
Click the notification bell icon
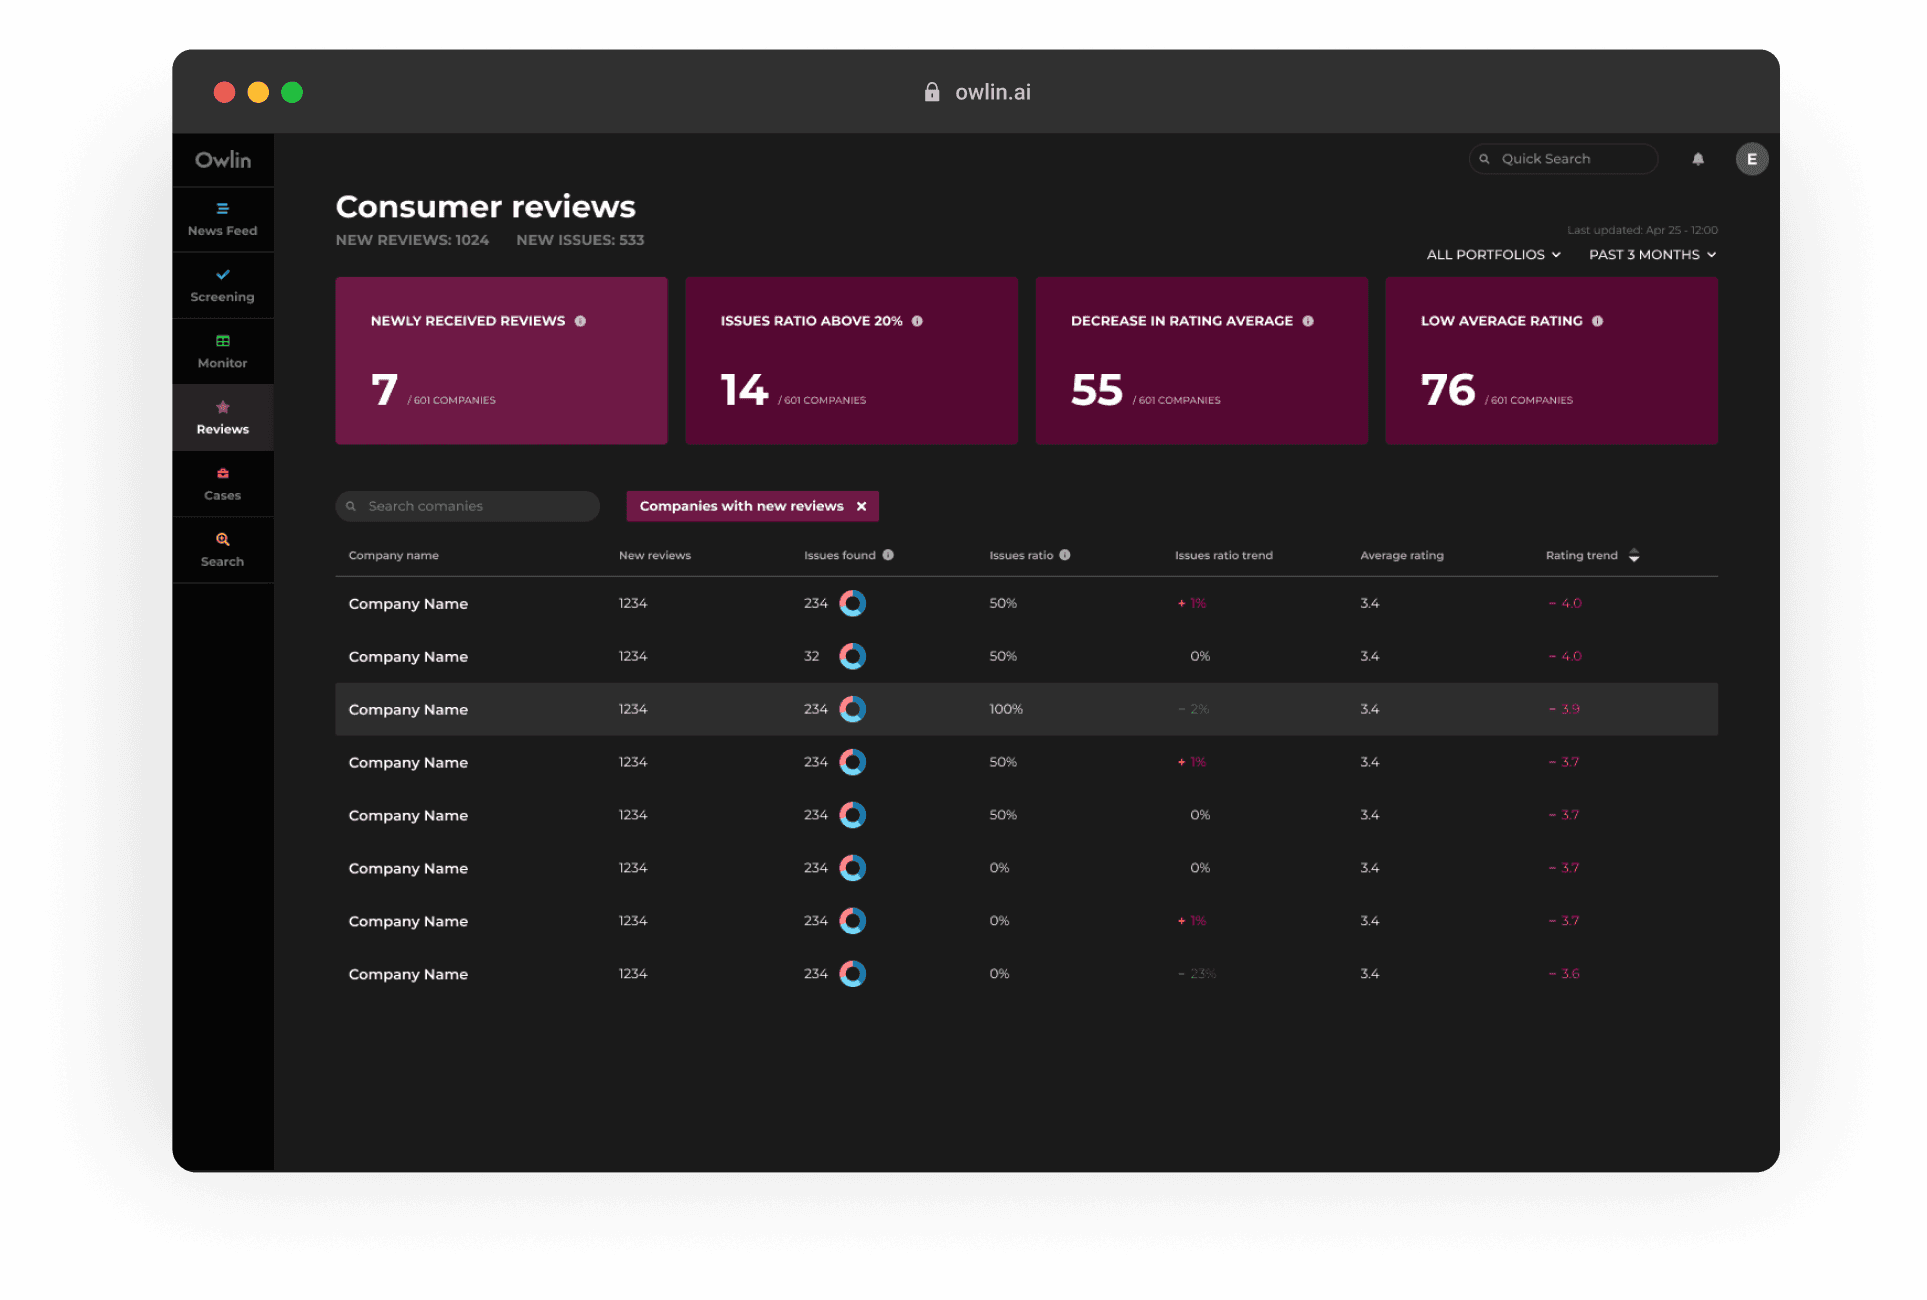pos(1697,159)
